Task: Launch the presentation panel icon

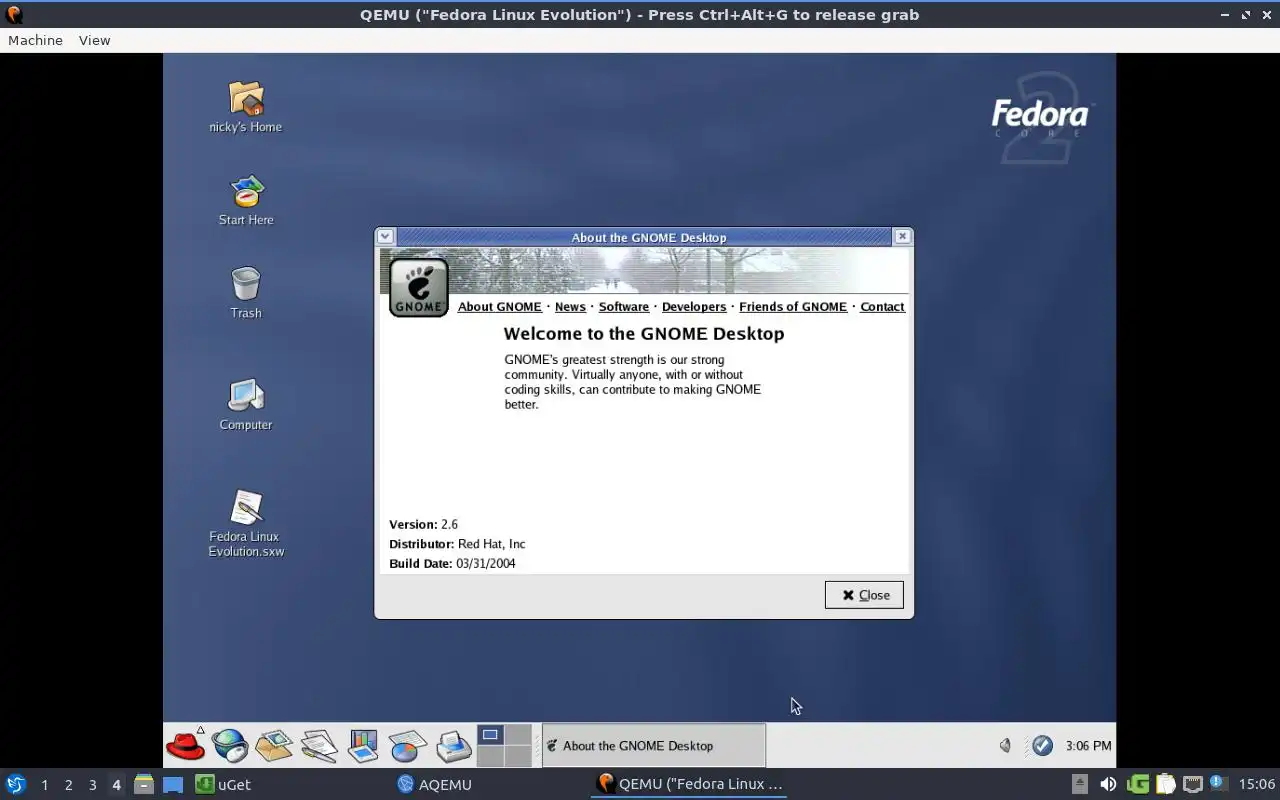Action: tap(363, 746)
